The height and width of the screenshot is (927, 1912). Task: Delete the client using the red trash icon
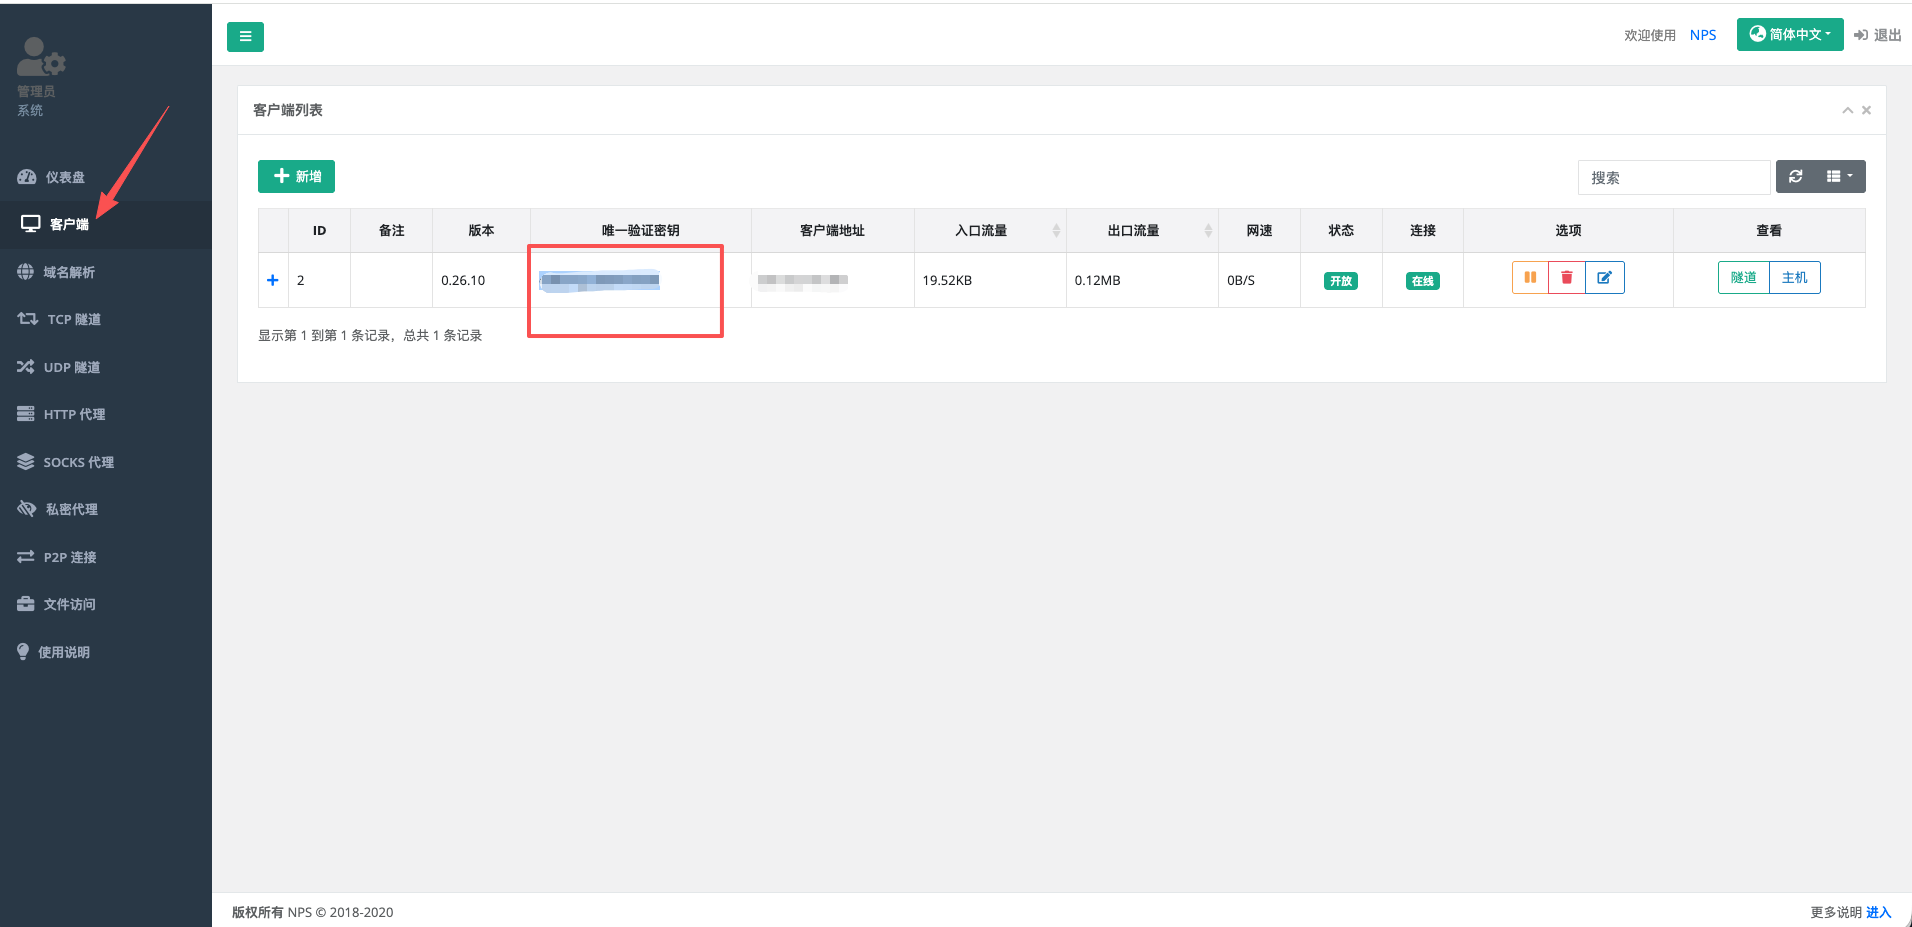coord(1567,278)
